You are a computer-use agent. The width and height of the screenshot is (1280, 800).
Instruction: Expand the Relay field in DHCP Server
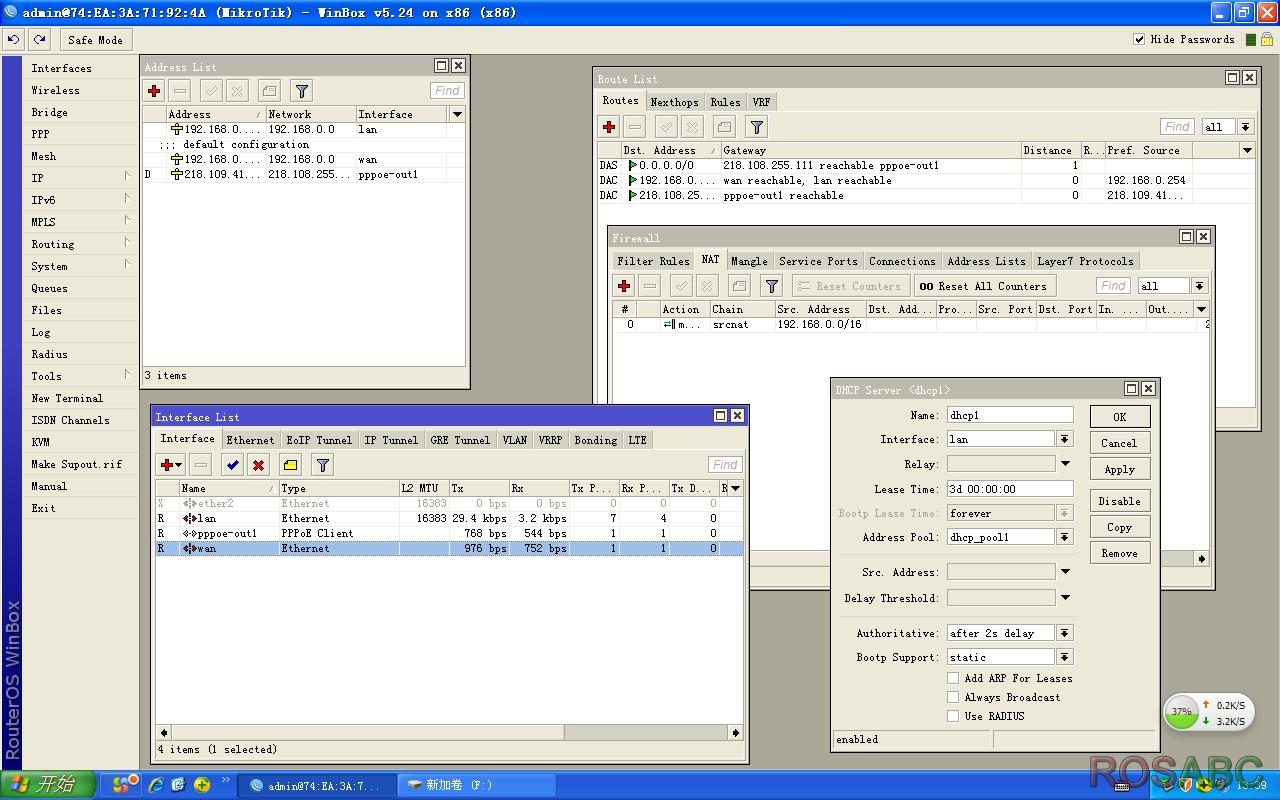1065,464
